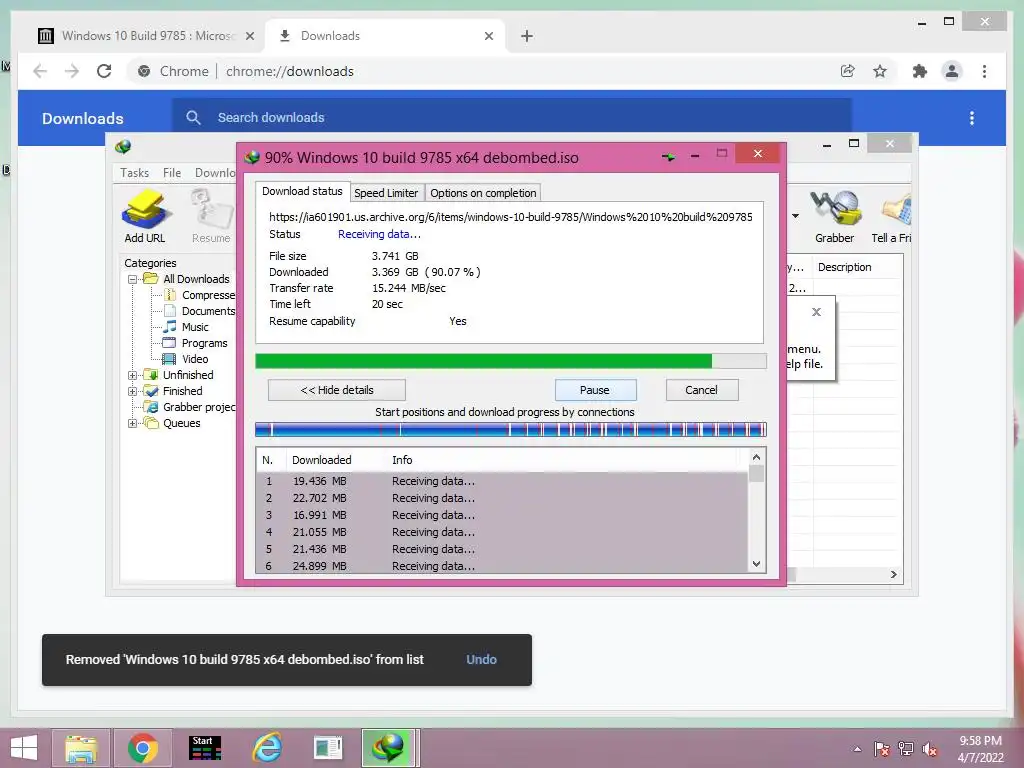
Task: Click the search magnifier in Downloads page
Action: (x=193, y=118)
